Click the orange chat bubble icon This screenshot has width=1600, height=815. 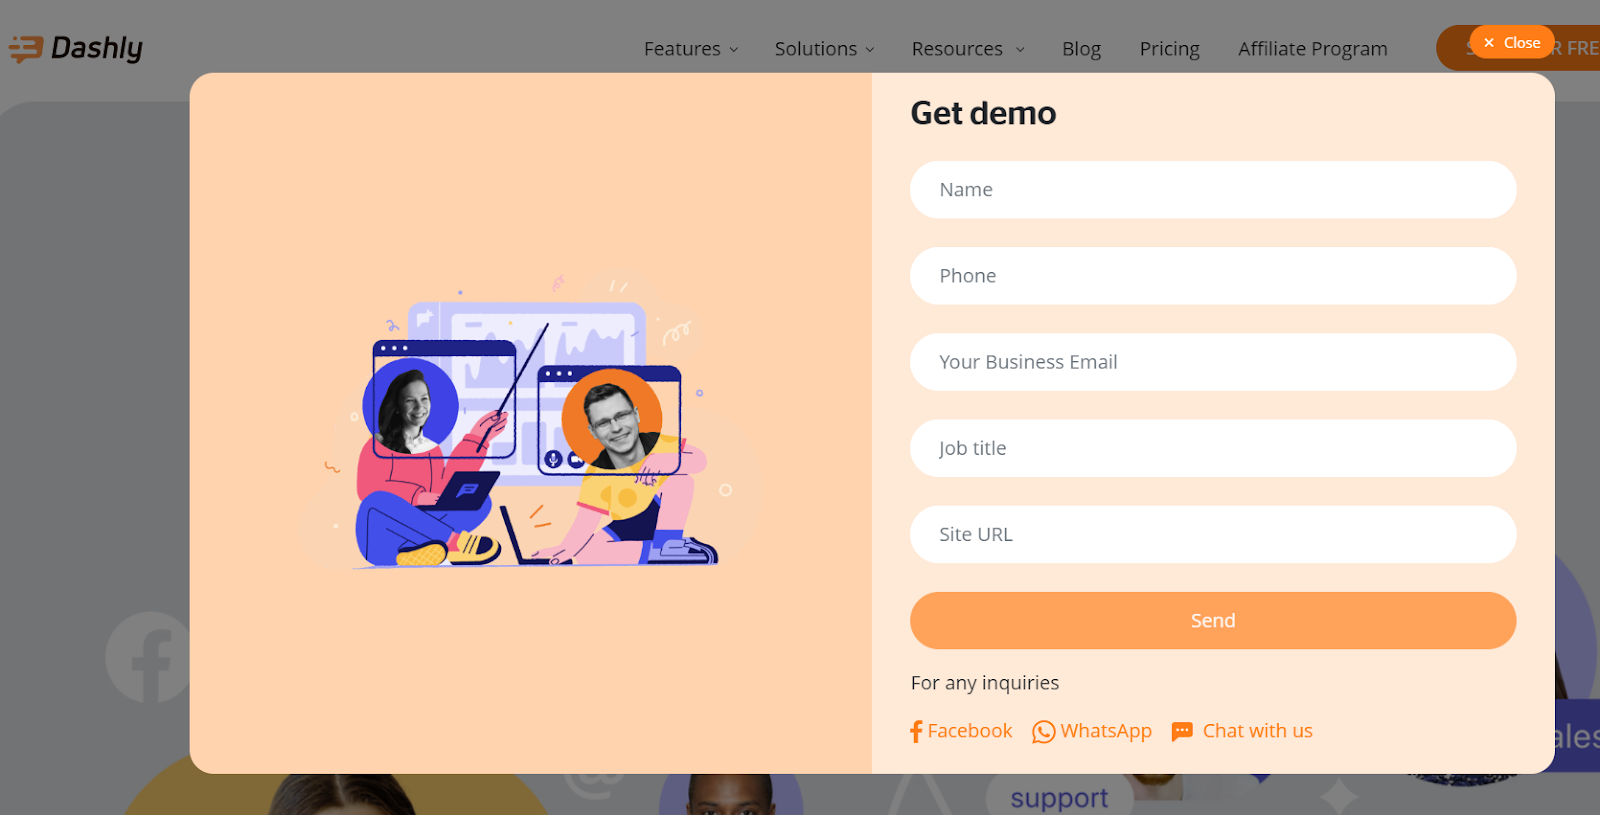[x=1182, y=732]
